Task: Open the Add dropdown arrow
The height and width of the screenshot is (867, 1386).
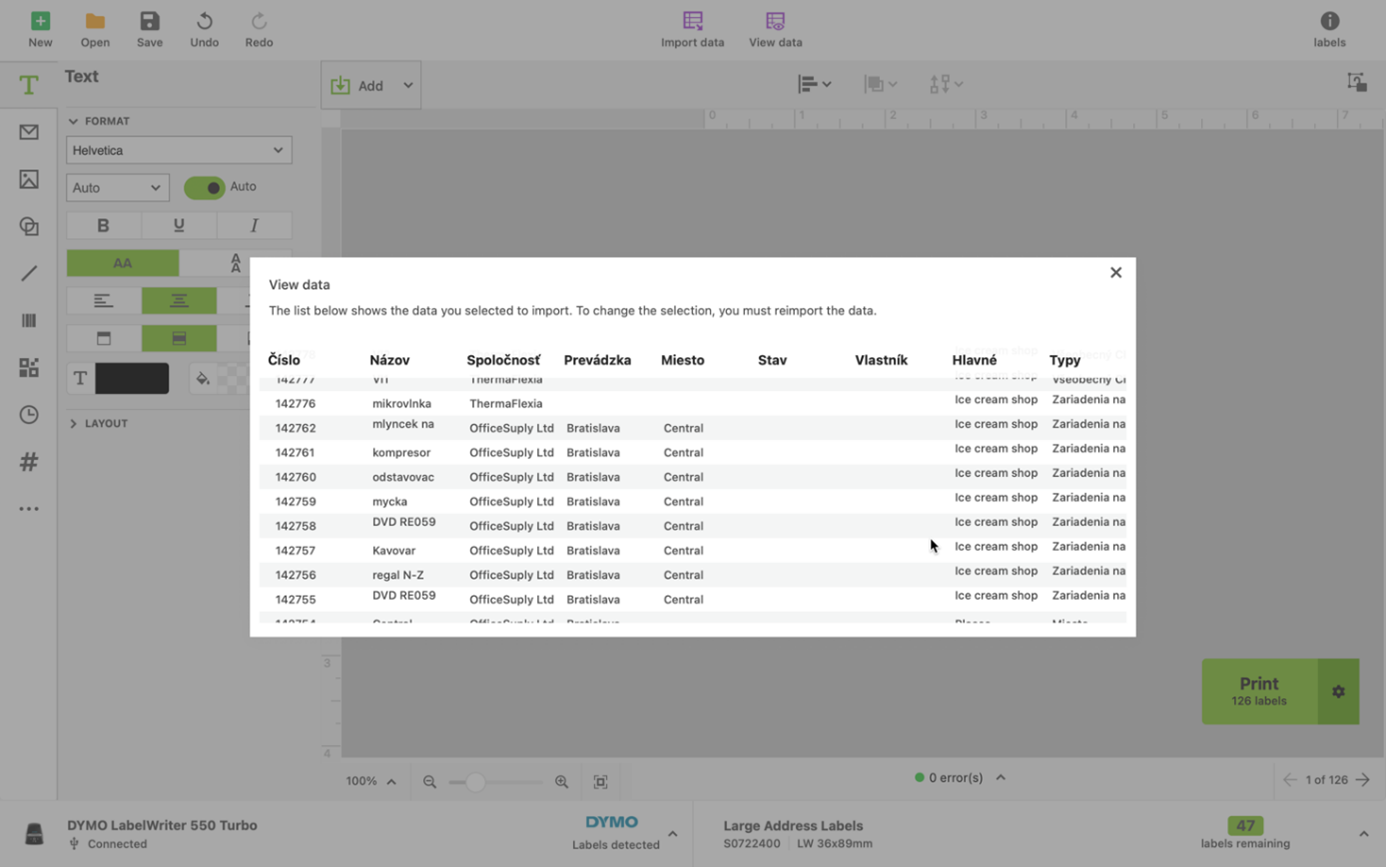Action: click(408, 86)
